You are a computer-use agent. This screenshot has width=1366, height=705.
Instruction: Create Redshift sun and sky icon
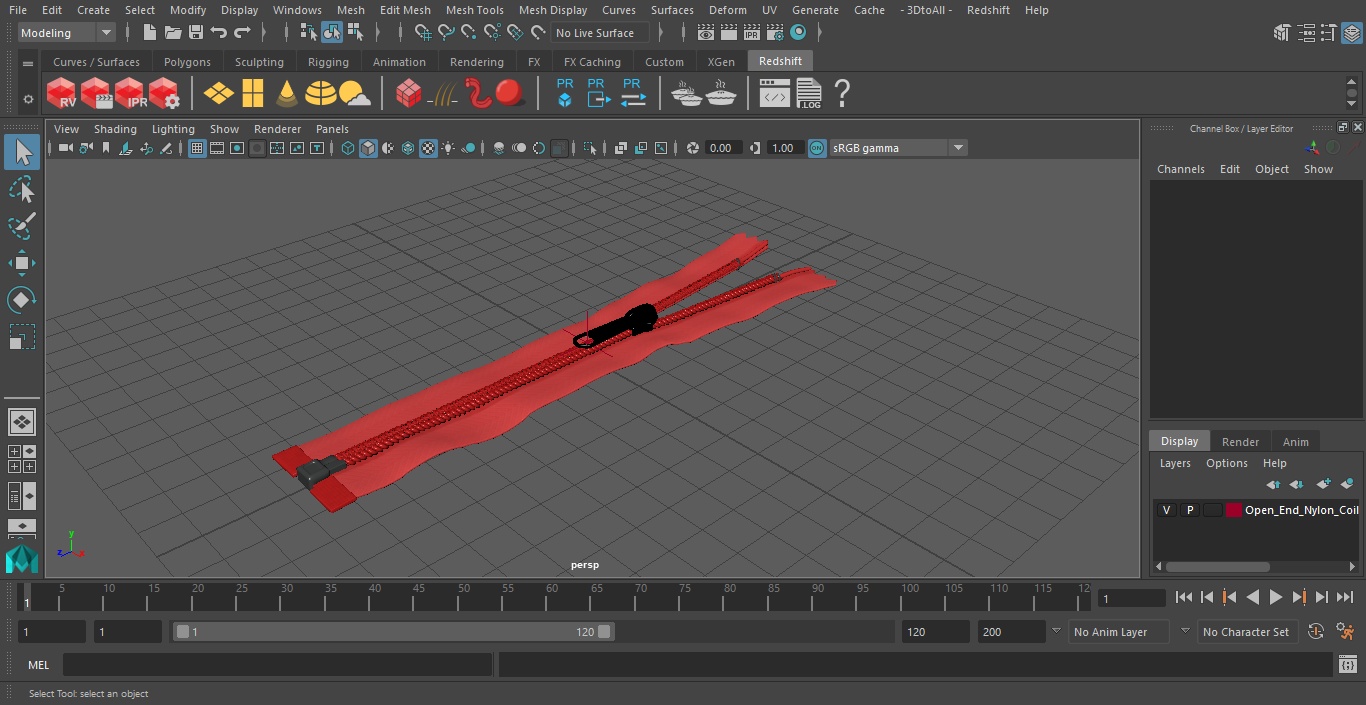355,94
